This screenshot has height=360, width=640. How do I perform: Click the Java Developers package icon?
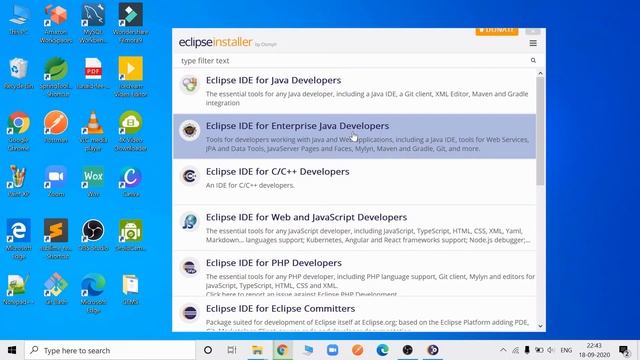tap(189, 84)
